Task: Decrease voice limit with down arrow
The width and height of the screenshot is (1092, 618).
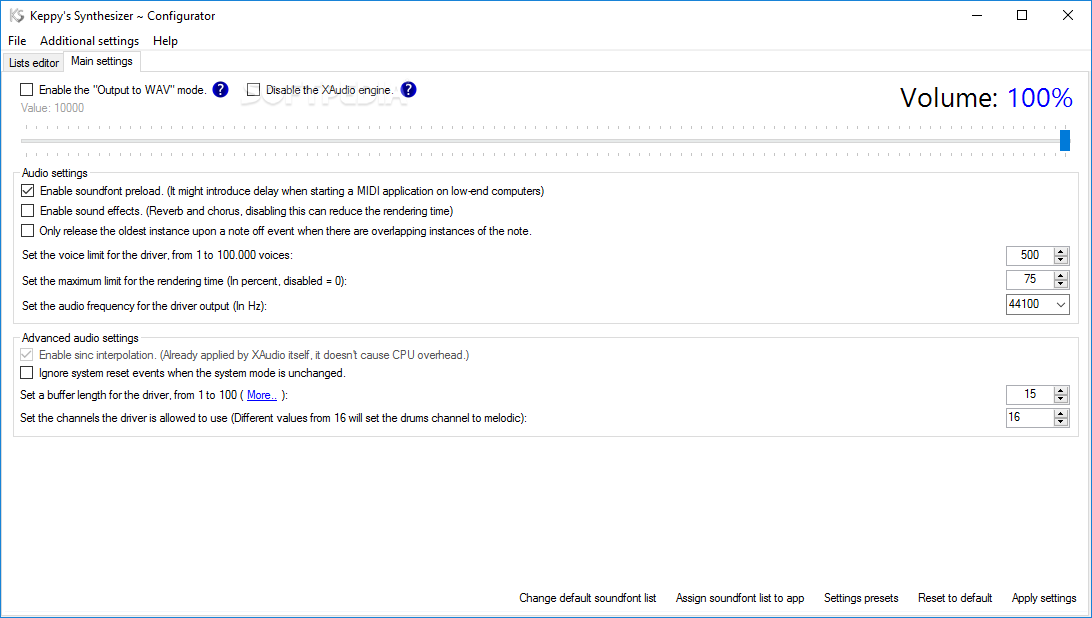Action: coord(1061,260)
